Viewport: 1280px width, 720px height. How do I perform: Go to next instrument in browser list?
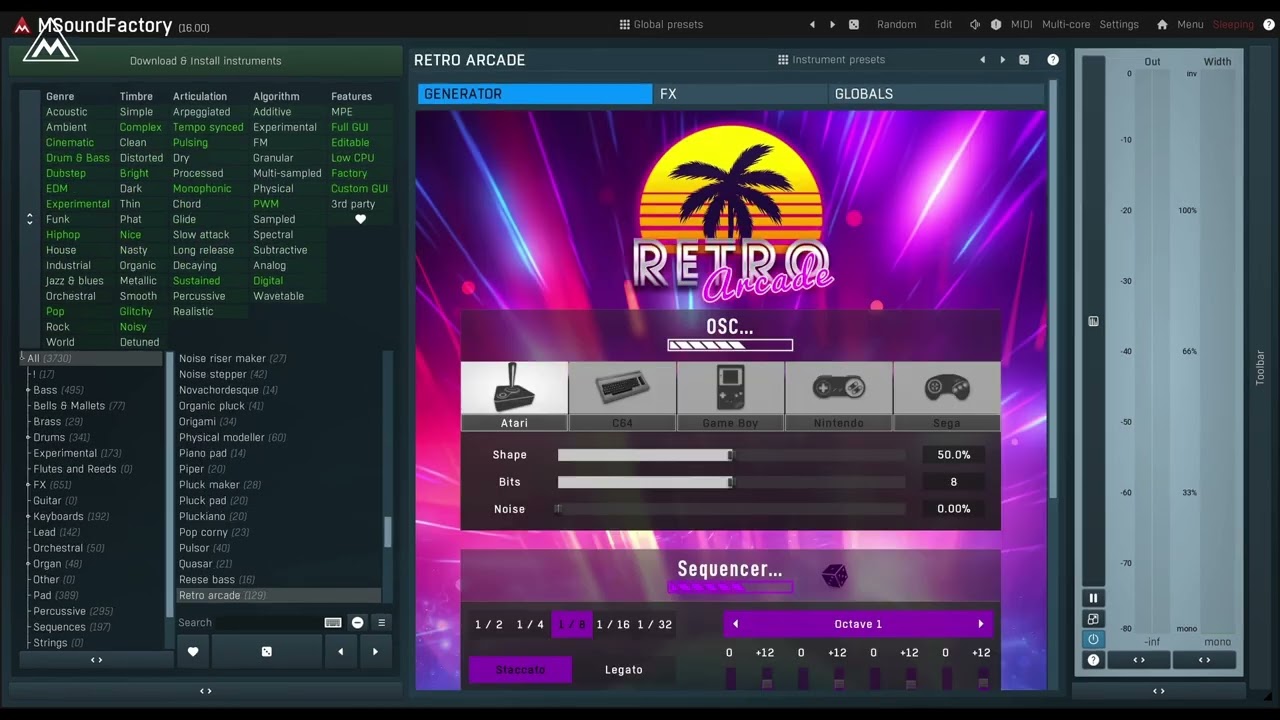375,652
